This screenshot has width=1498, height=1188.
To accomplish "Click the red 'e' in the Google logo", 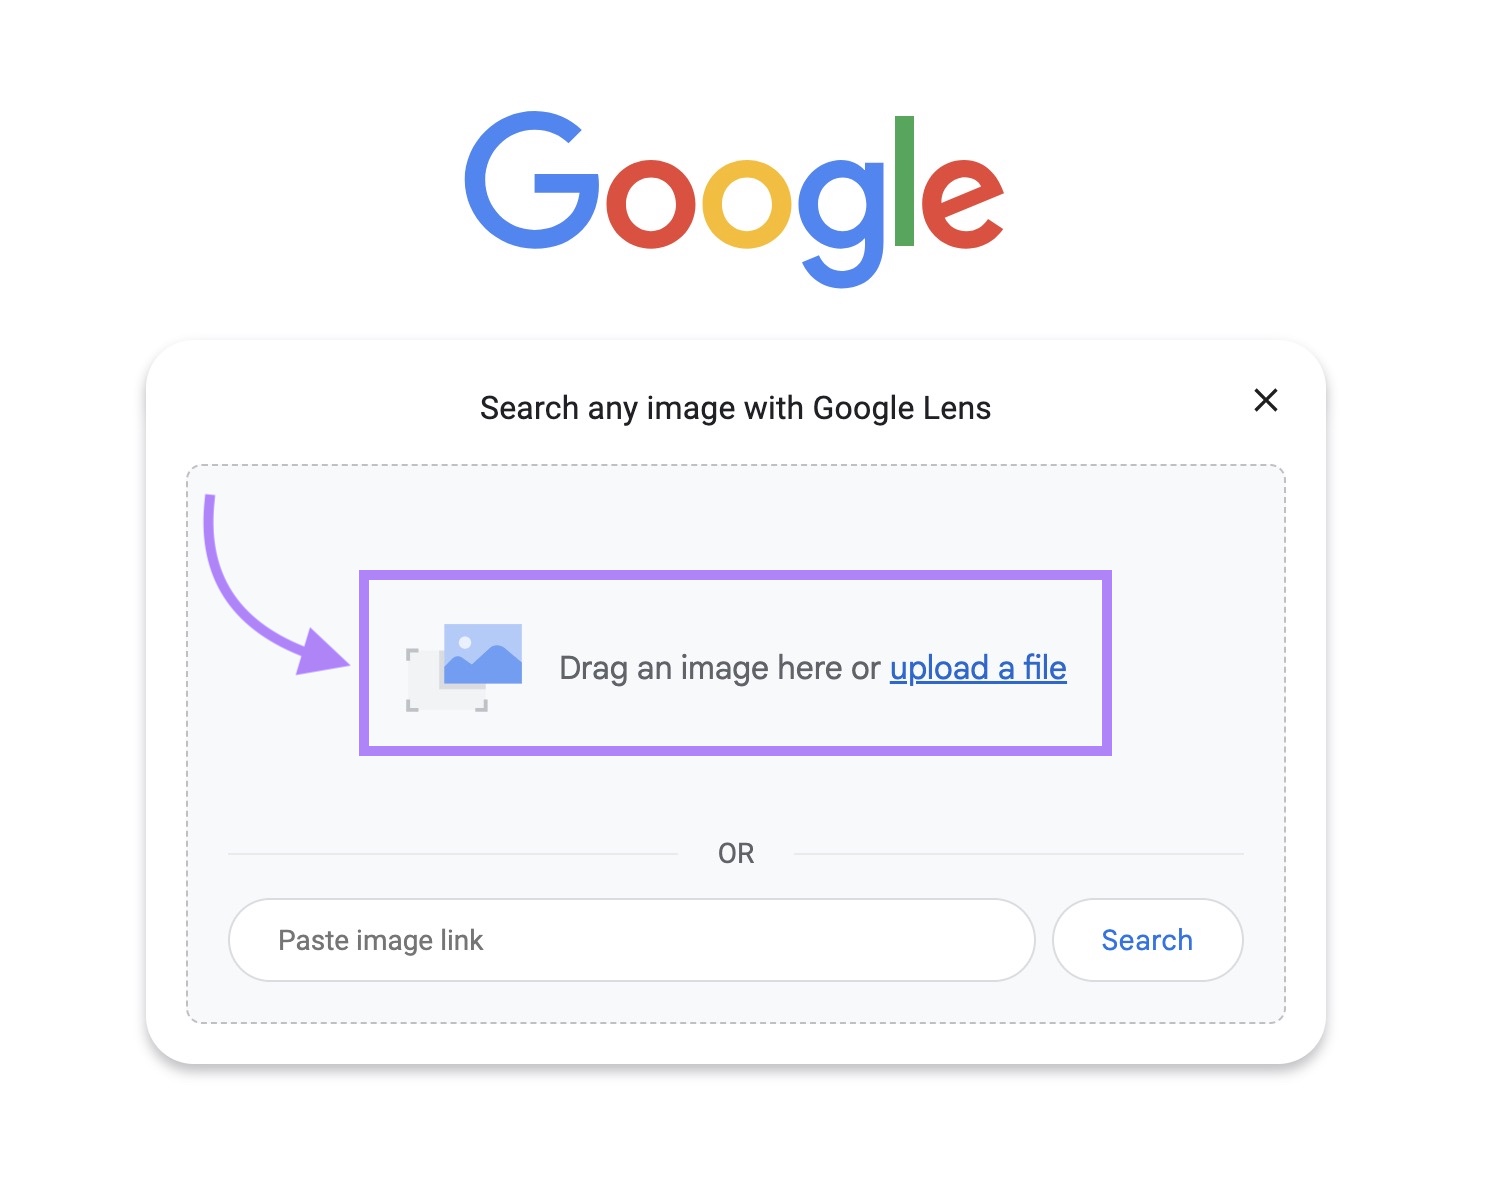I will click(965, 205).
